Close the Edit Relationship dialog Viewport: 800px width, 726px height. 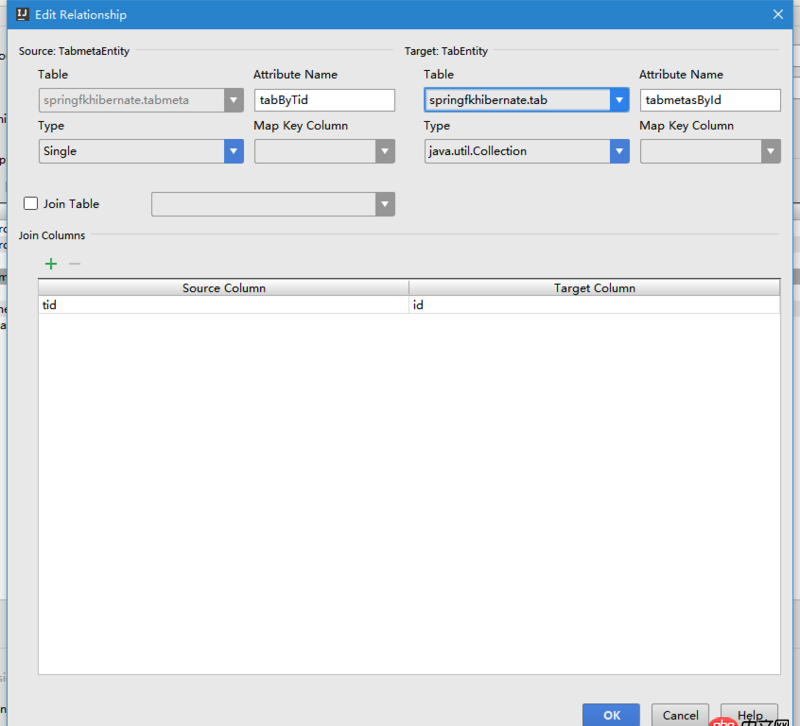(x=777, y=15)
